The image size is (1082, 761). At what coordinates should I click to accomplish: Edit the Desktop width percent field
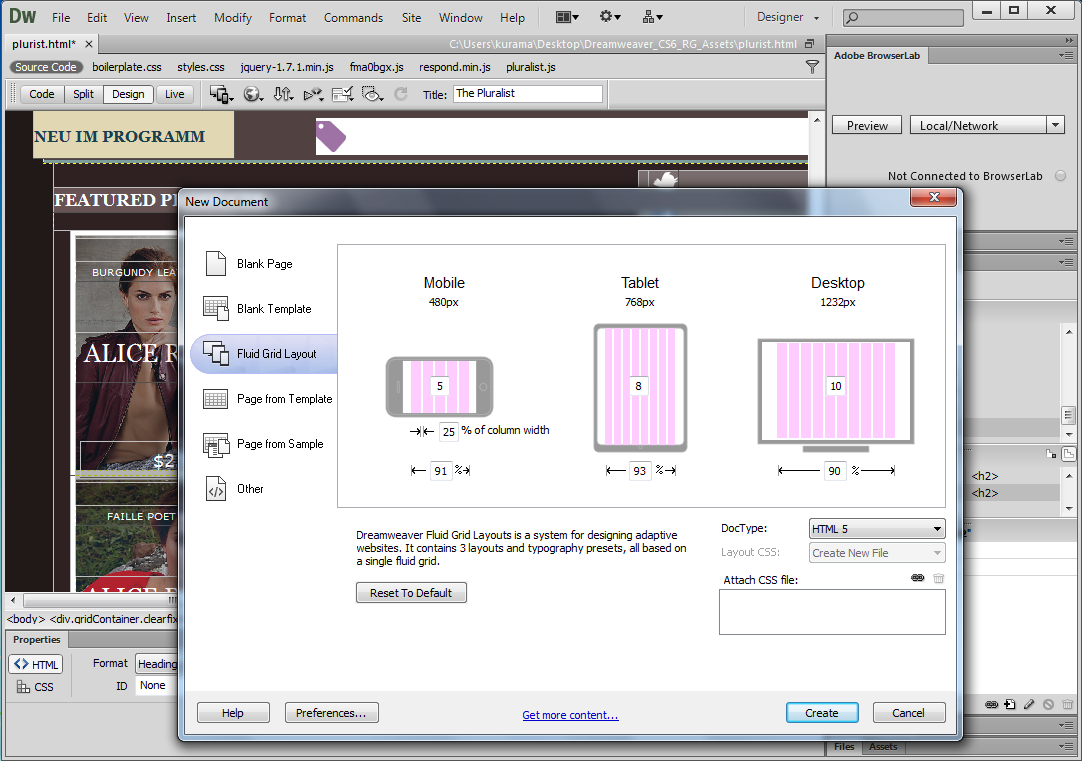834,471
